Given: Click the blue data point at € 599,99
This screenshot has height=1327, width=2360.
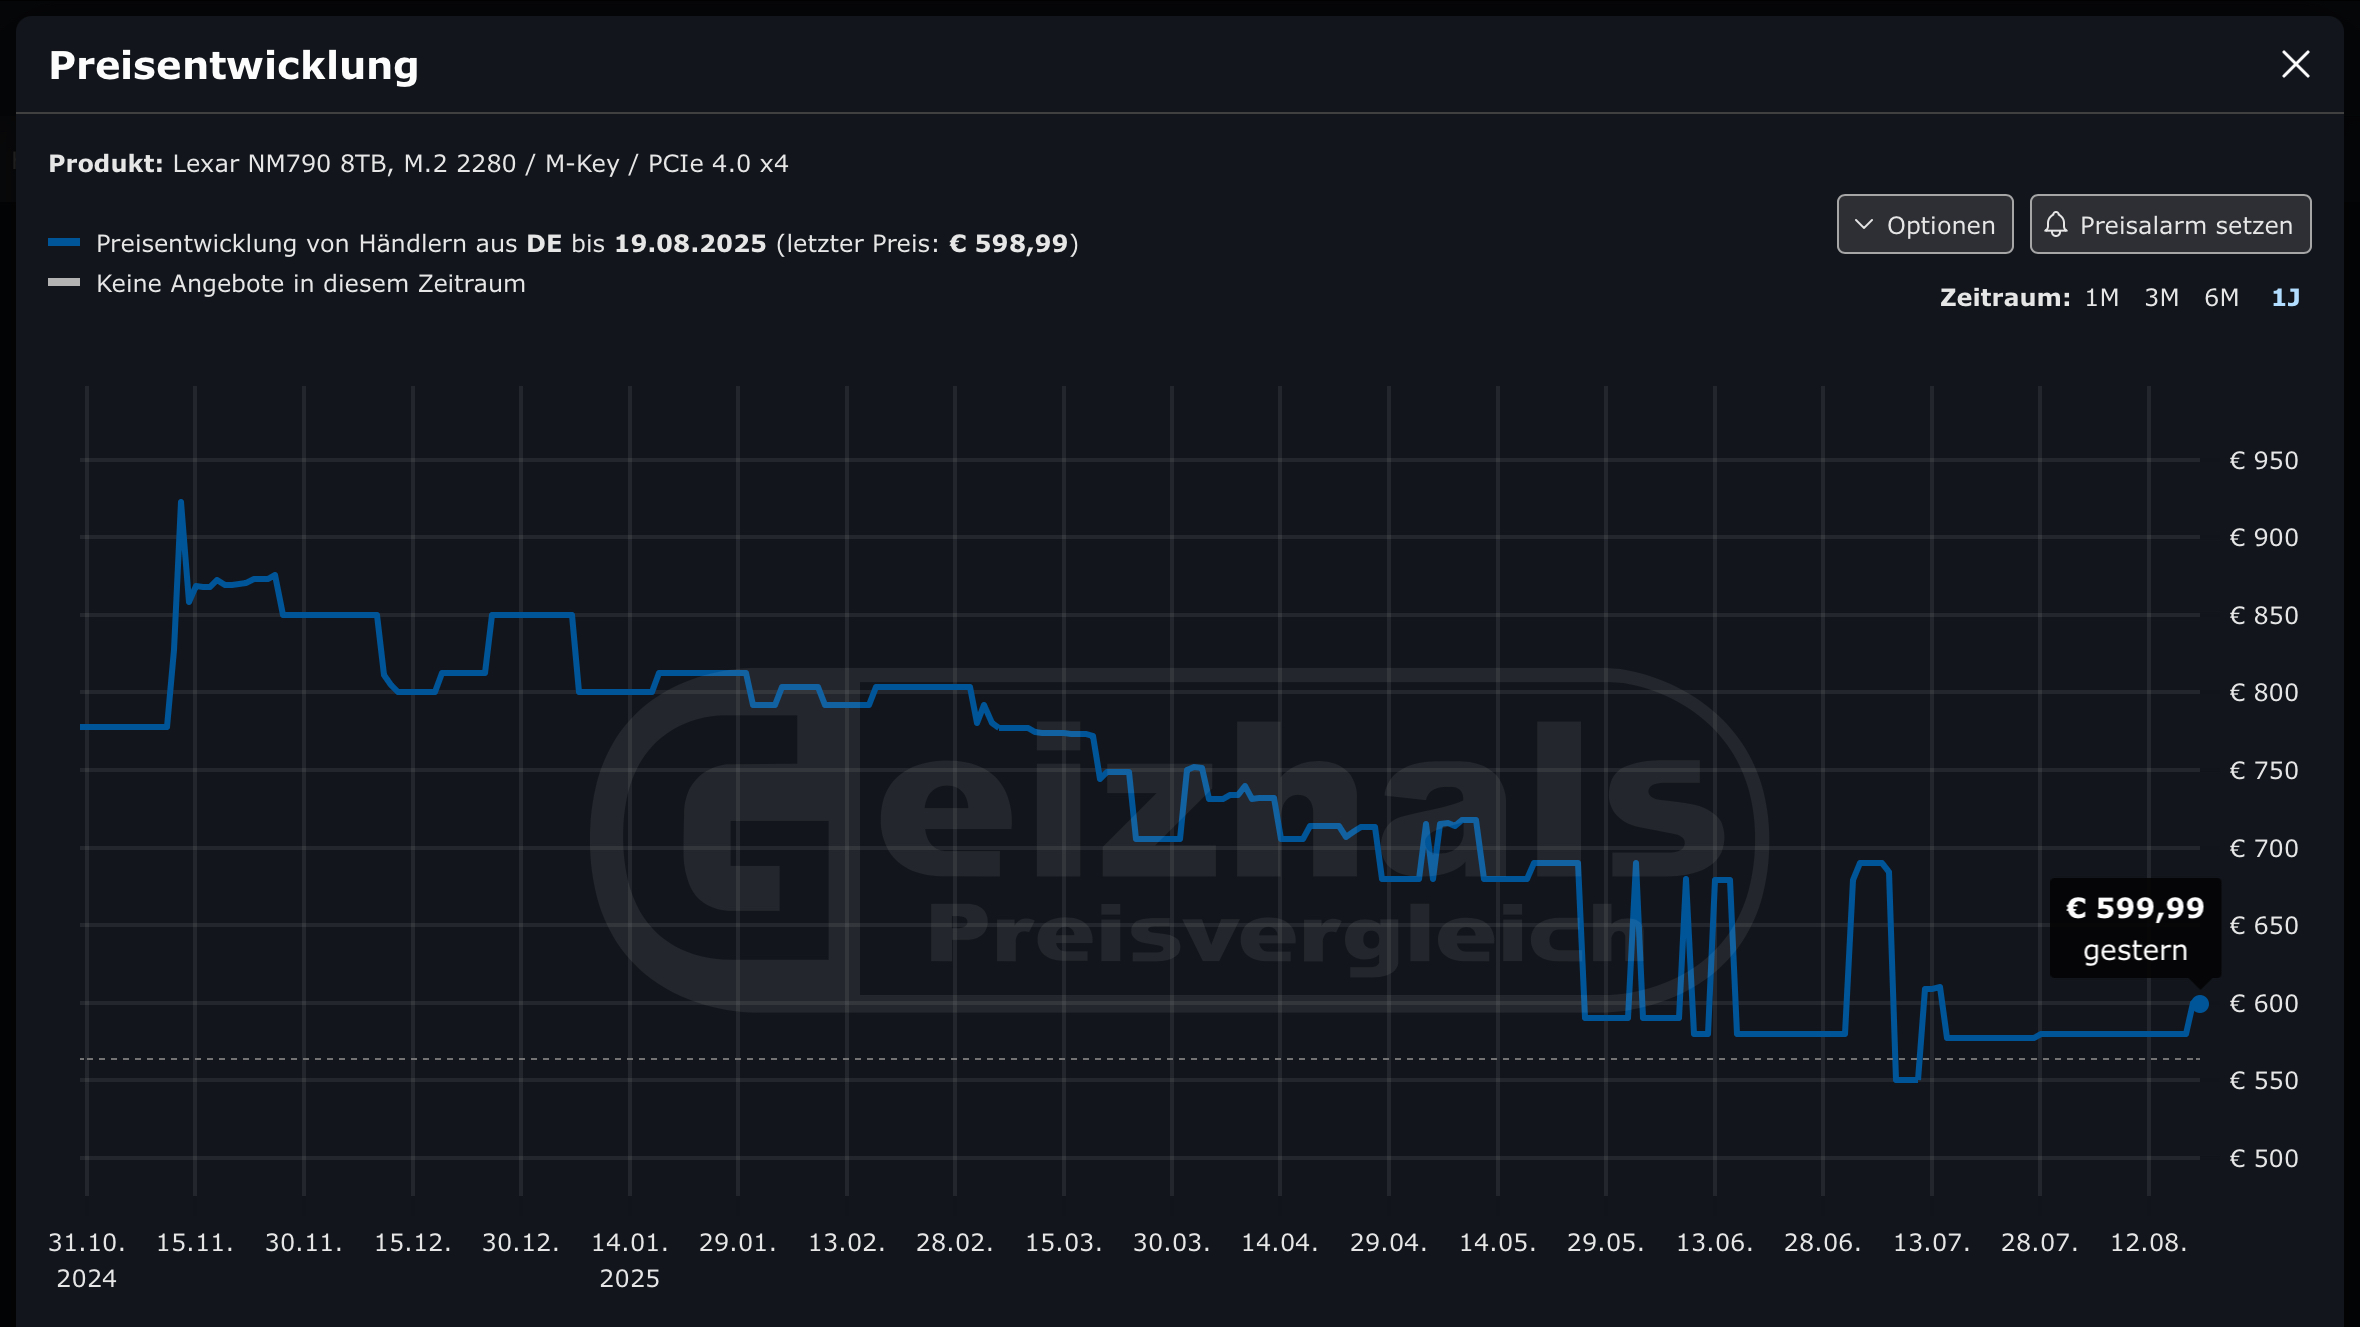Looking at the screenshot, I should click(x=2199, y=1003).
